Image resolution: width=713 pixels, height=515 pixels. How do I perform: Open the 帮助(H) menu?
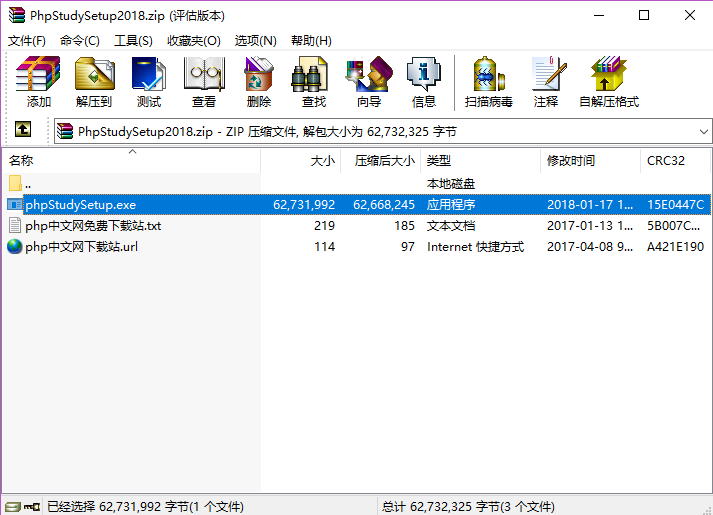311,41
